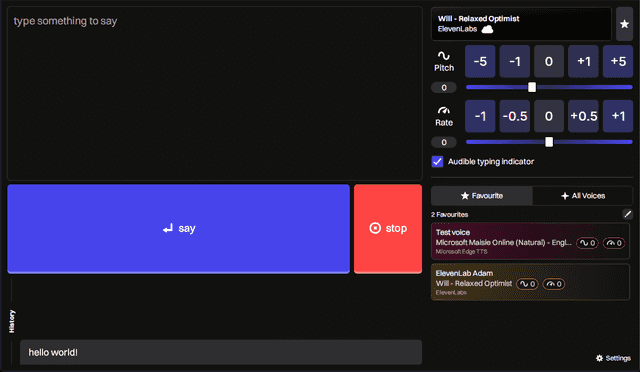Decrease rate by 1

point(480,116)
